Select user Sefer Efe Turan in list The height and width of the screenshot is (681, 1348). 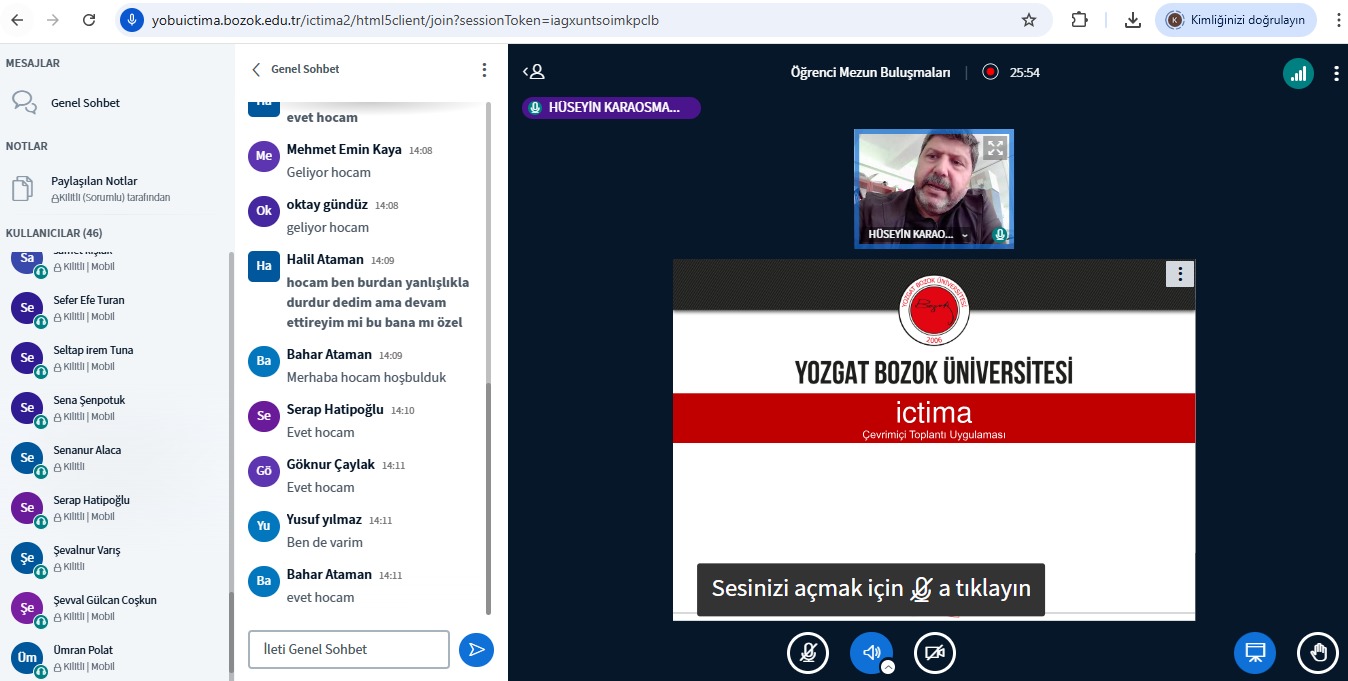tap(116, 307)
